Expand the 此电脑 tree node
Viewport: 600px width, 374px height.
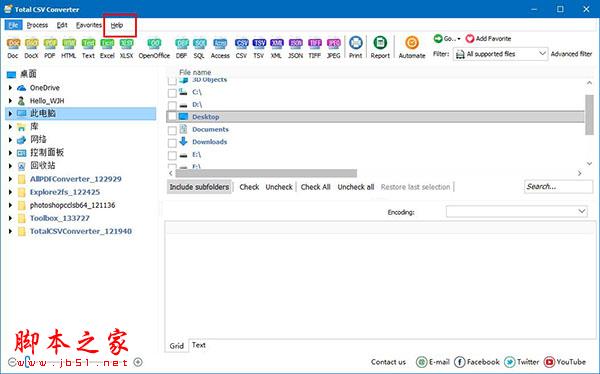[x=10, y=113]
